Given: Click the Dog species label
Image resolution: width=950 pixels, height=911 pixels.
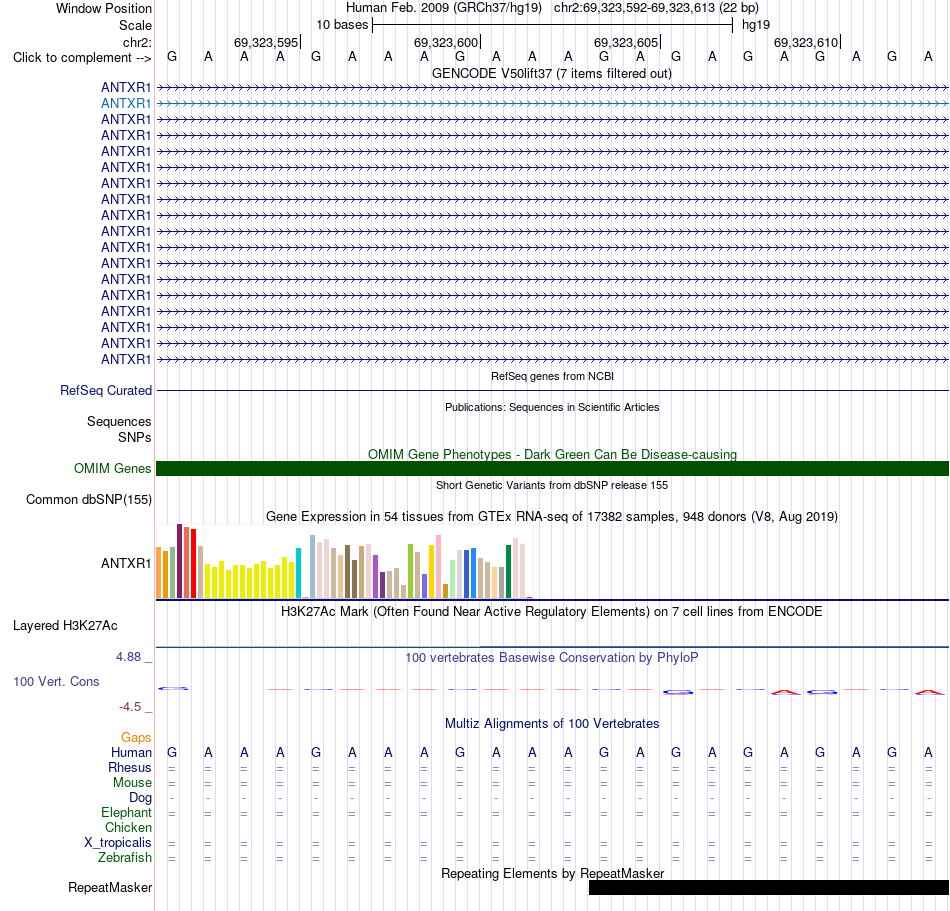Looking at the screenshot, I should (x=141, y=798).
